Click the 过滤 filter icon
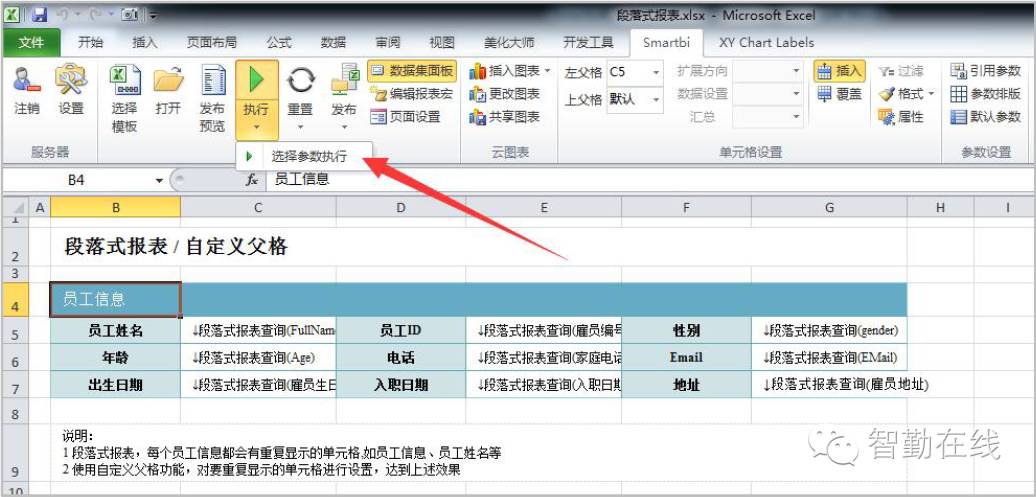Viewport: 1036px width, 497px height. coord(886,71)
